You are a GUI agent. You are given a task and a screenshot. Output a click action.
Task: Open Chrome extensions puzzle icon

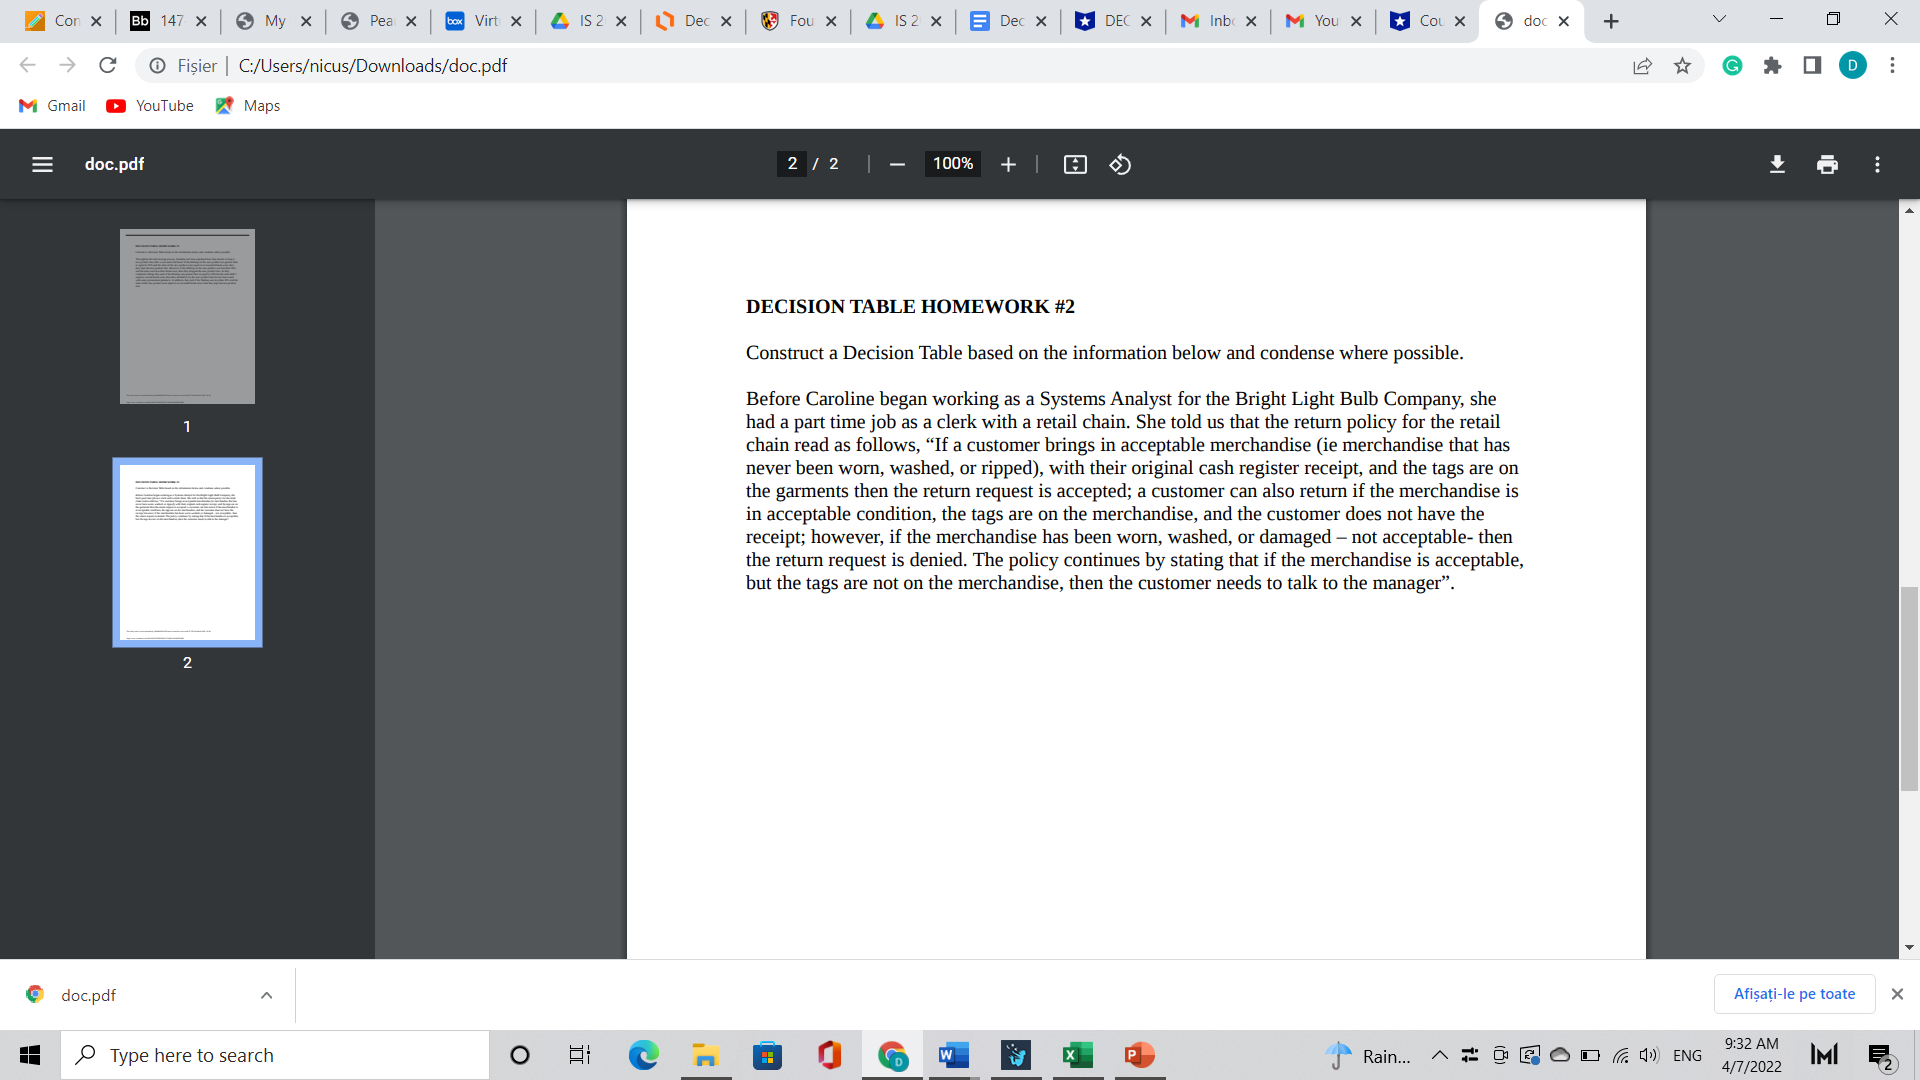(x=1772, y=66)
